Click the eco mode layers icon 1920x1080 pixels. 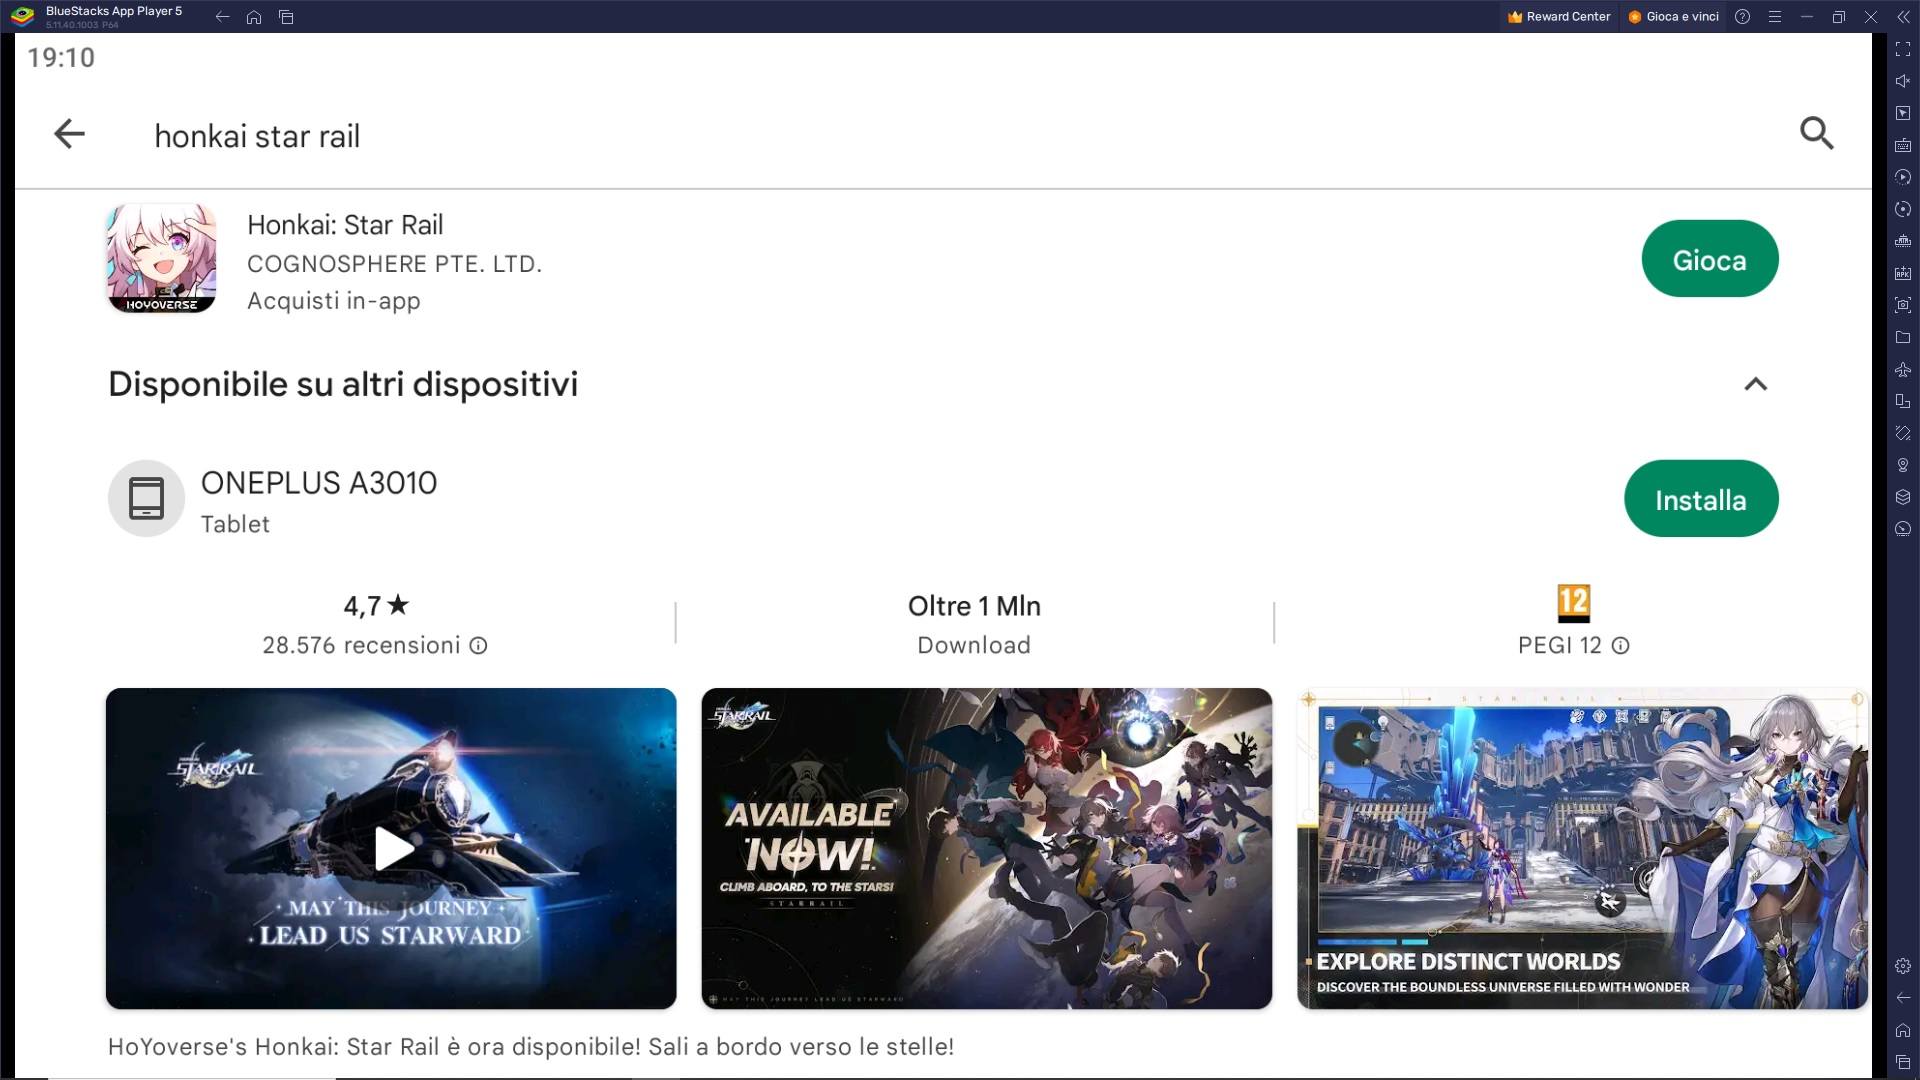point(1903,497)
